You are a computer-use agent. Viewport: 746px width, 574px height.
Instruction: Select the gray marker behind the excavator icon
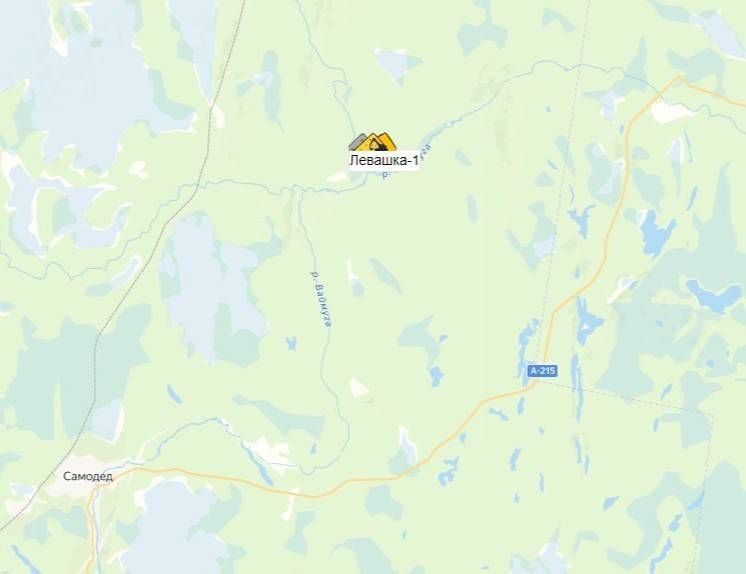point(355,141)
